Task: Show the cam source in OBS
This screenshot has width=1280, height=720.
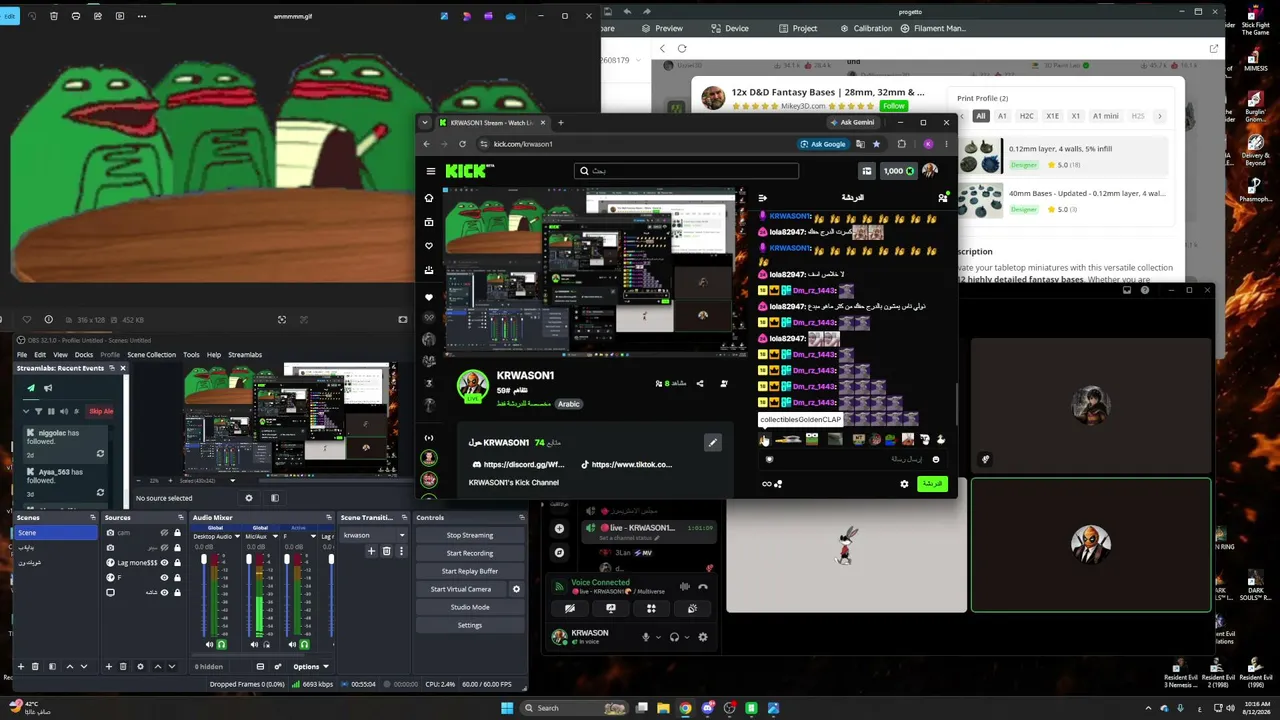Action: pos(164,533)
